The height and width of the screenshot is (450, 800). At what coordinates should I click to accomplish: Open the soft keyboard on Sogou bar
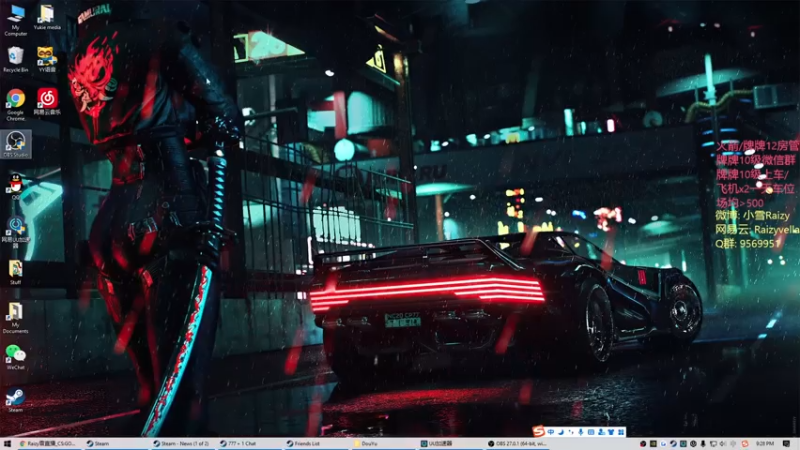pyautogui.click(x=591, y=432)
